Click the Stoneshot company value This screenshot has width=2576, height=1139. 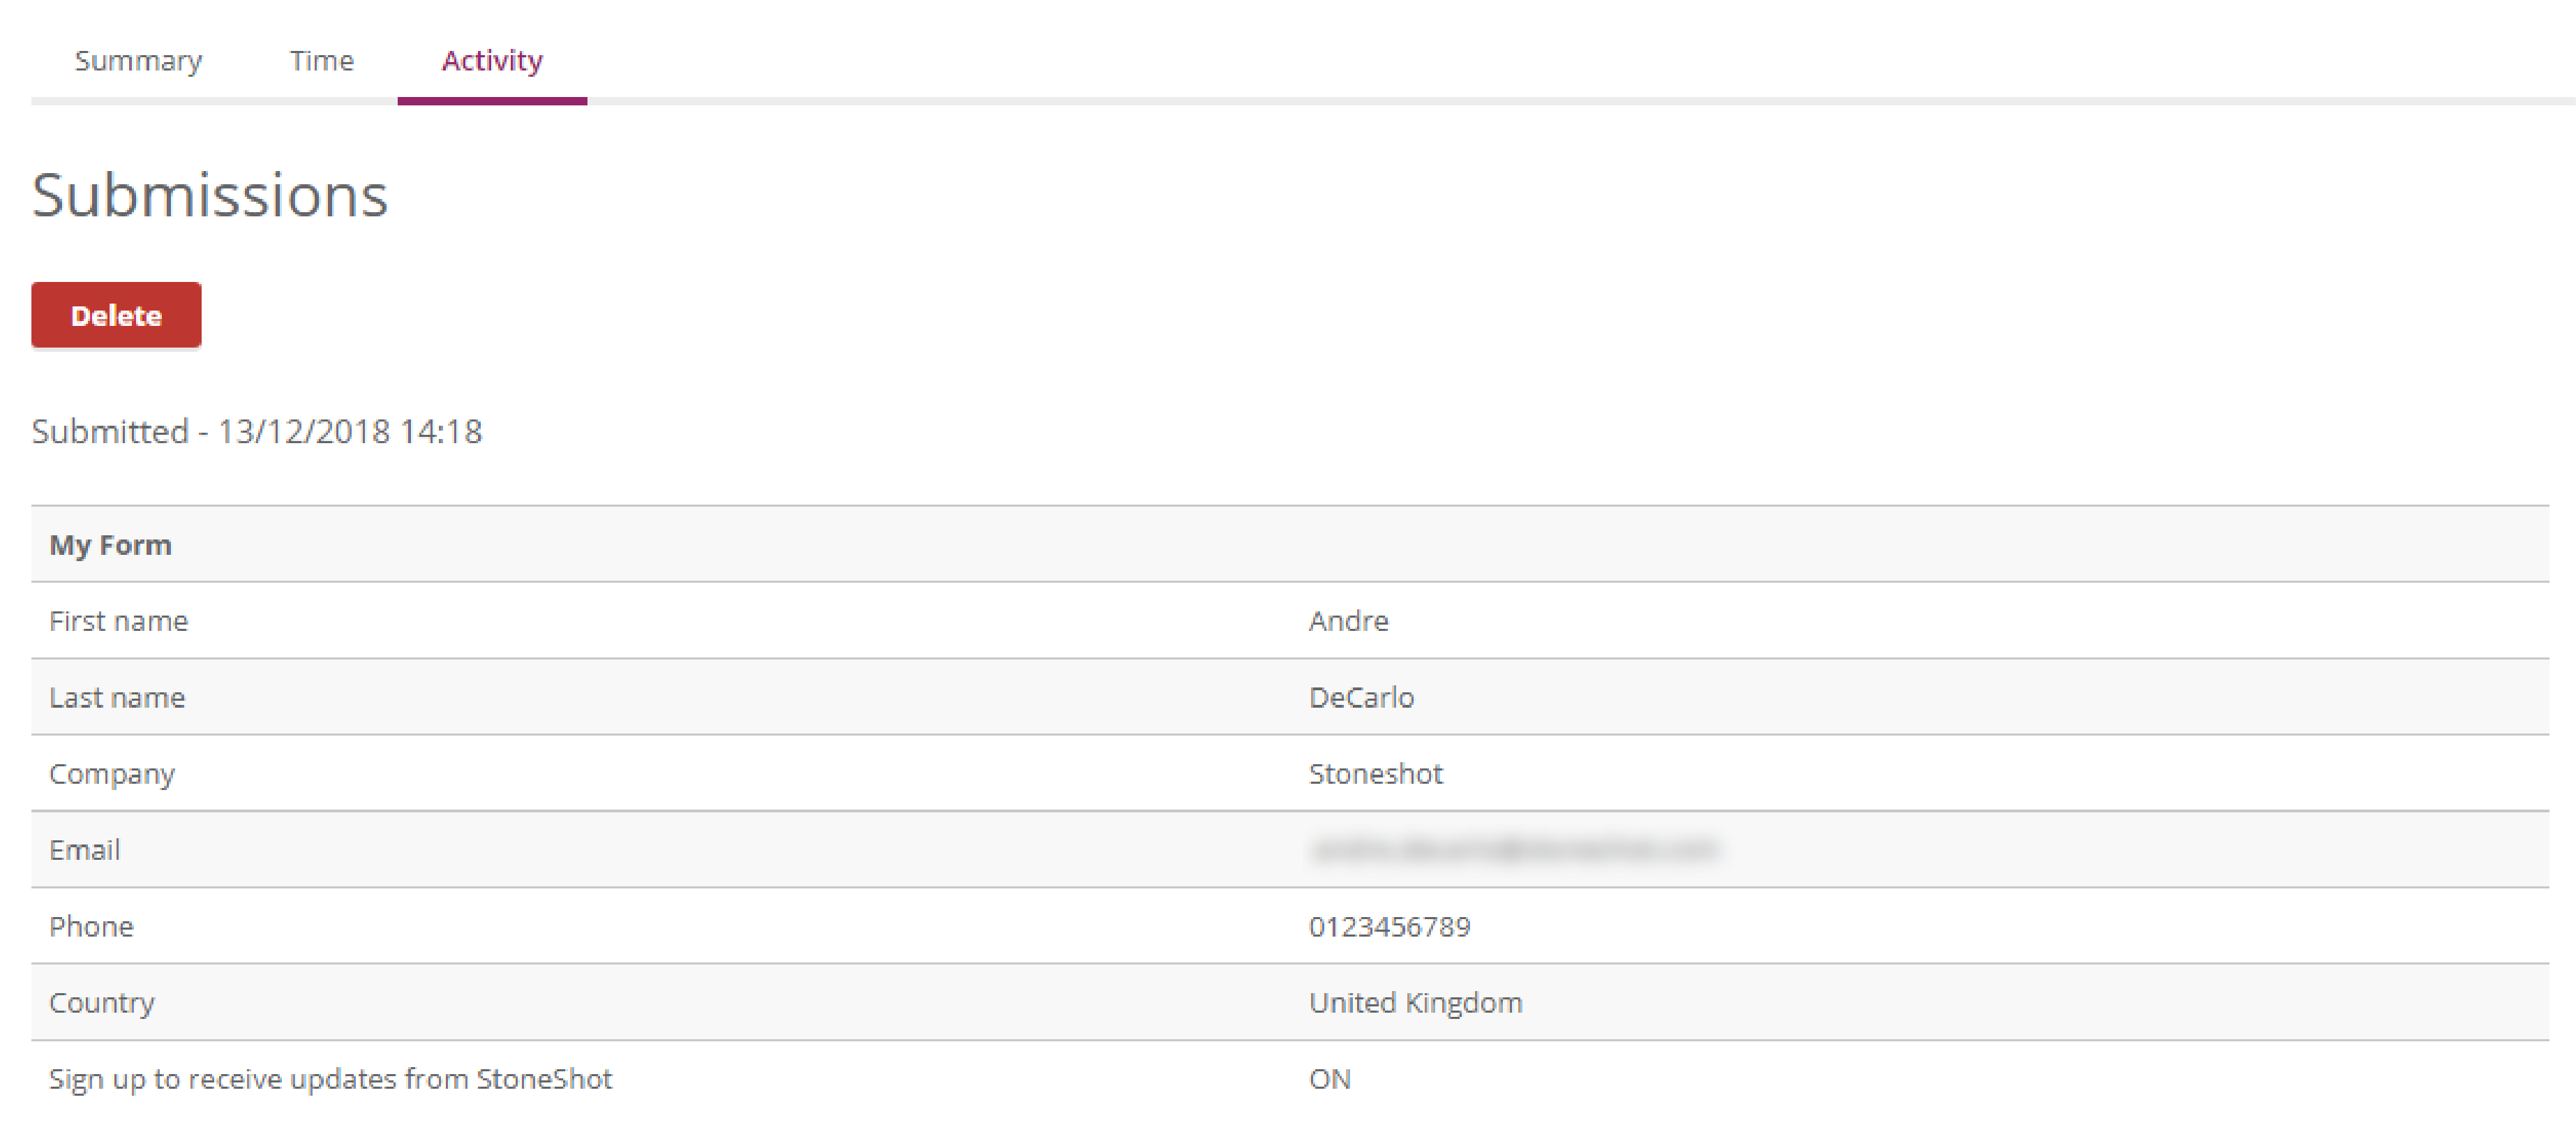(1375, 774)
